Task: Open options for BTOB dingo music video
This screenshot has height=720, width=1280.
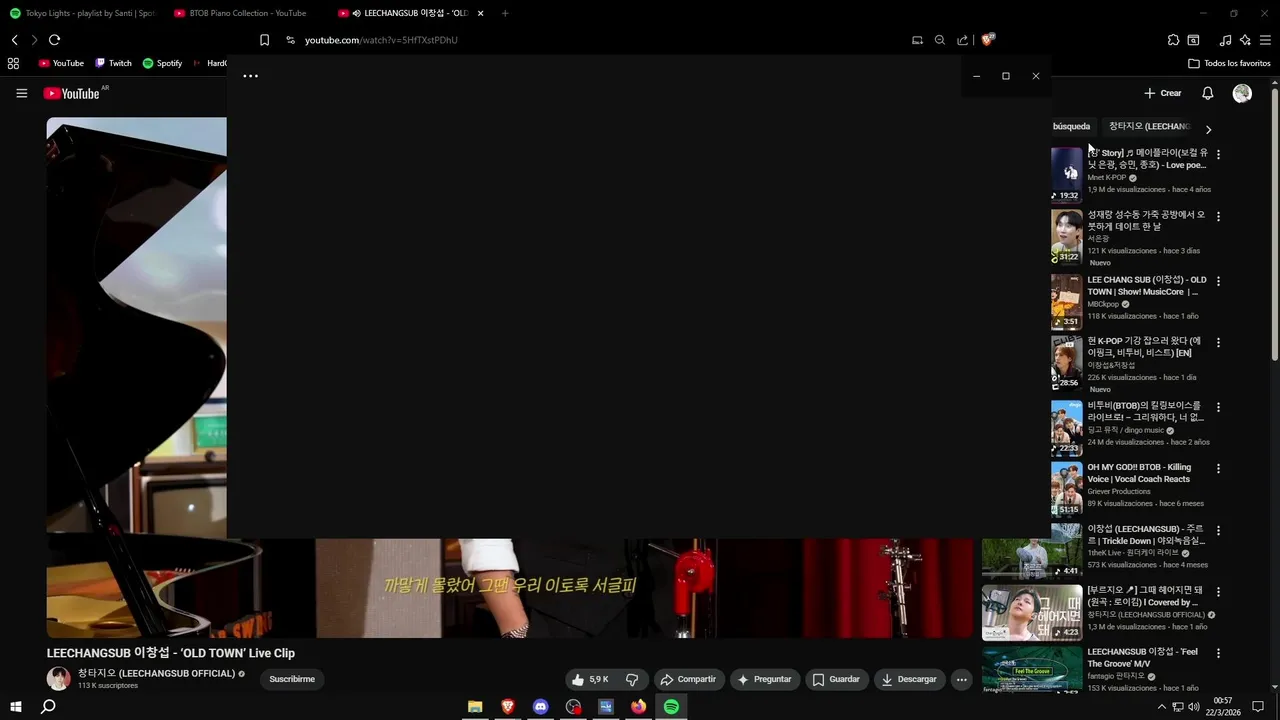Action: 1218,408
